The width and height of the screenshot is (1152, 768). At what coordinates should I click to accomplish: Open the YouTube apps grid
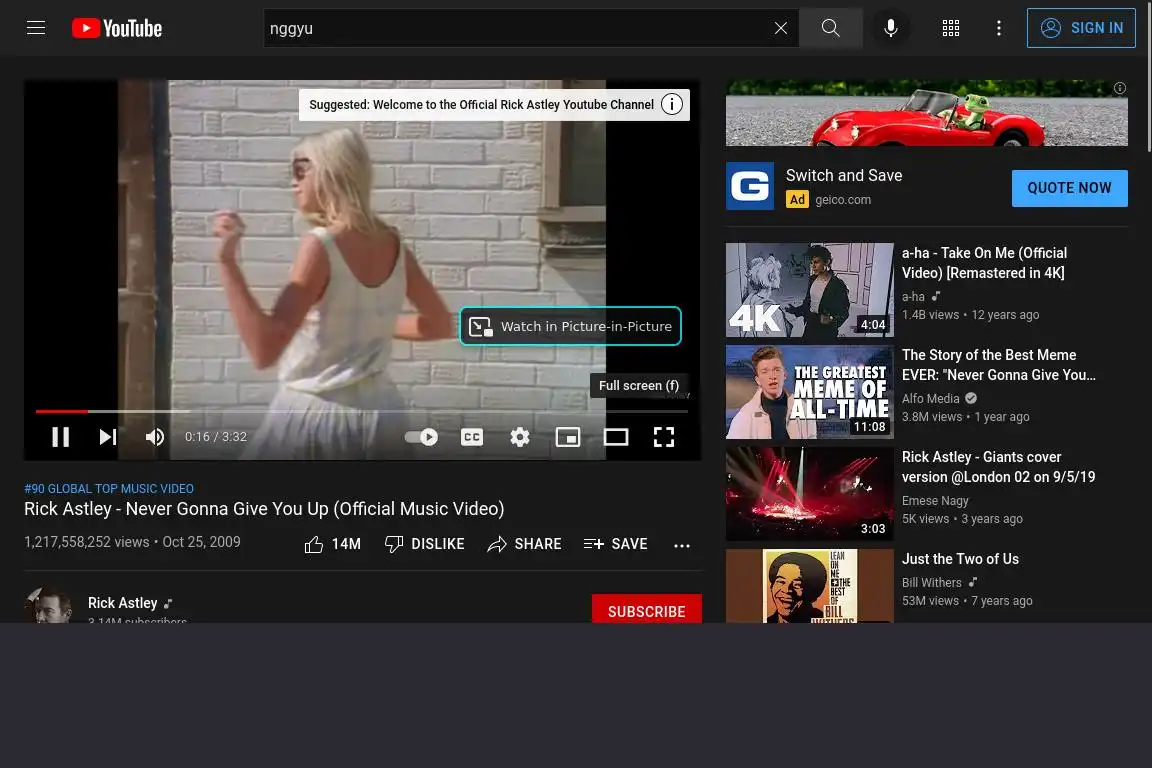tap(951, 28)
